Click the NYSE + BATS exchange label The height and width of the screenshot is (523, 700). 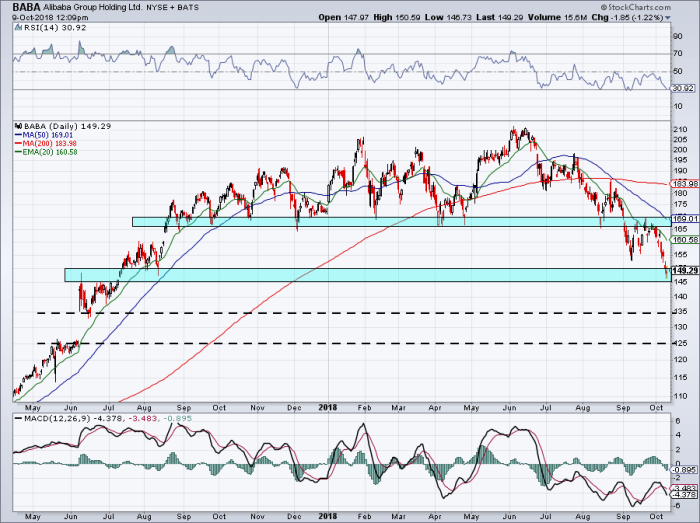tap(173, 8)
